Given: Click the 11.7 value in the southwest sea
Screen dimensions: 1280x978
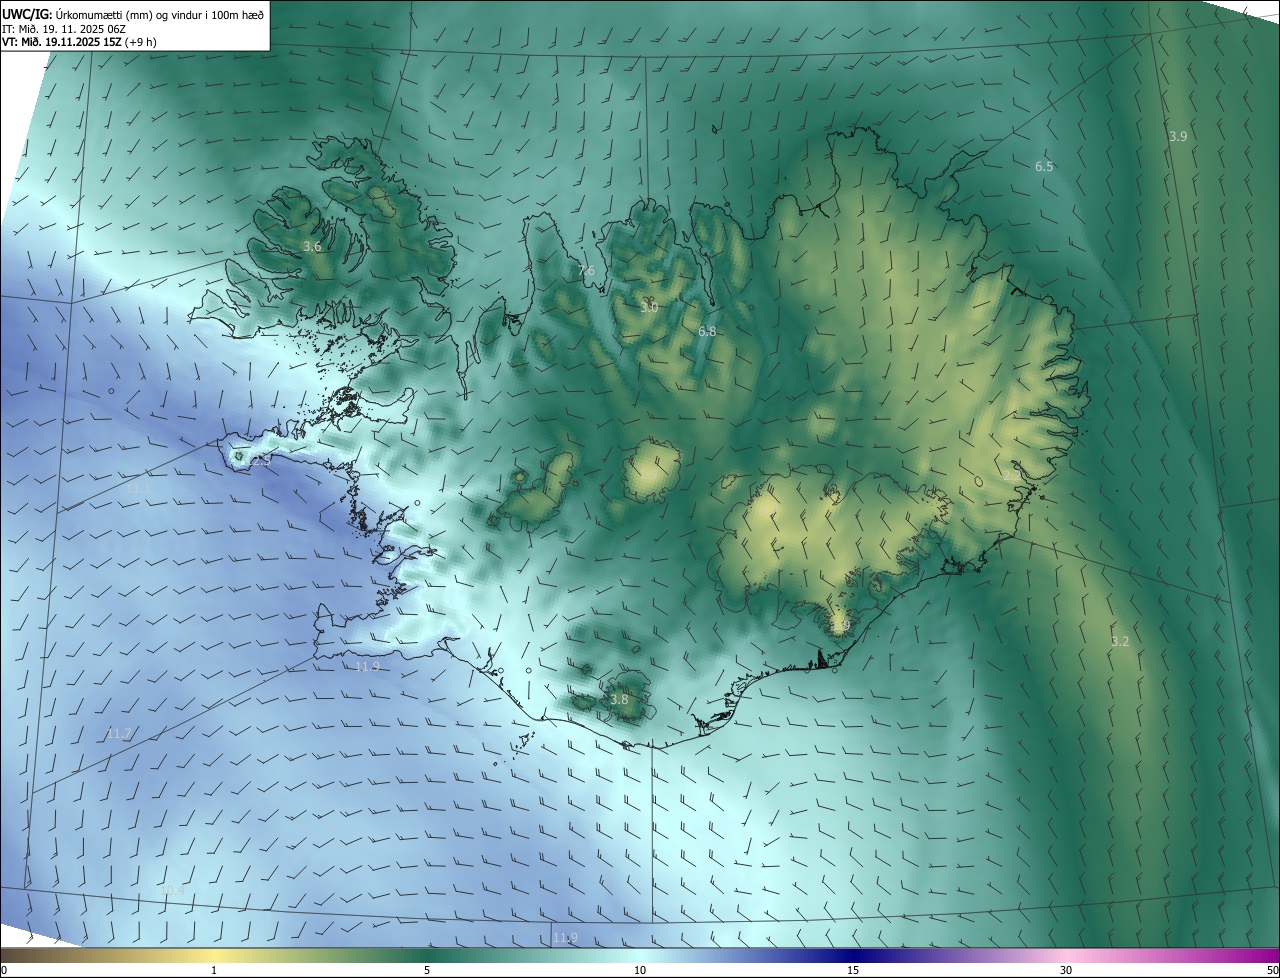Looking at the screenshot, I should click(x=118, y=734).
